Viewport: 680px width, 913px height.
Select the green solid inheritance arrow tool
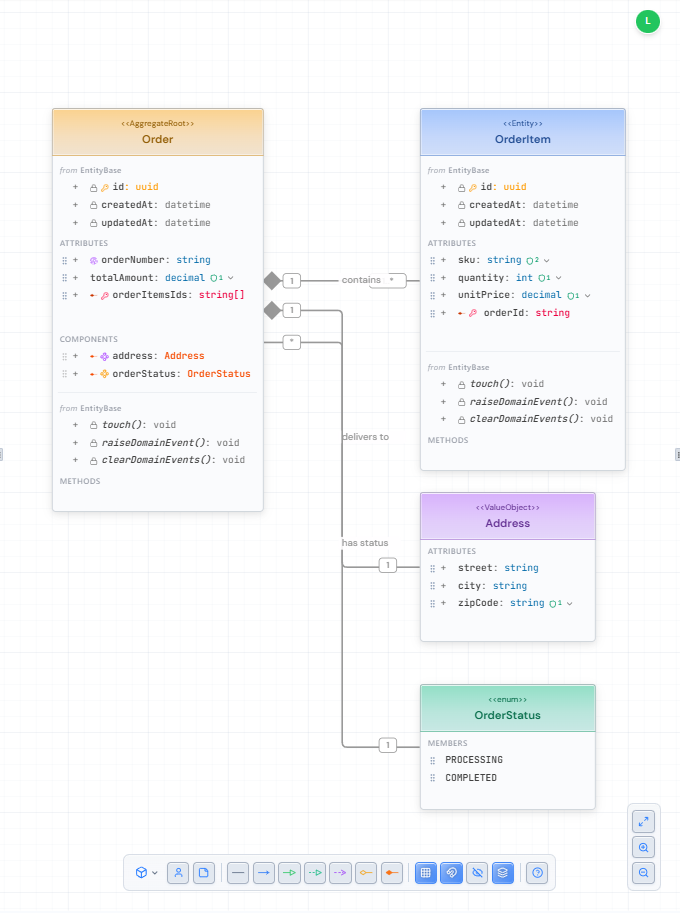click(290, 873)
